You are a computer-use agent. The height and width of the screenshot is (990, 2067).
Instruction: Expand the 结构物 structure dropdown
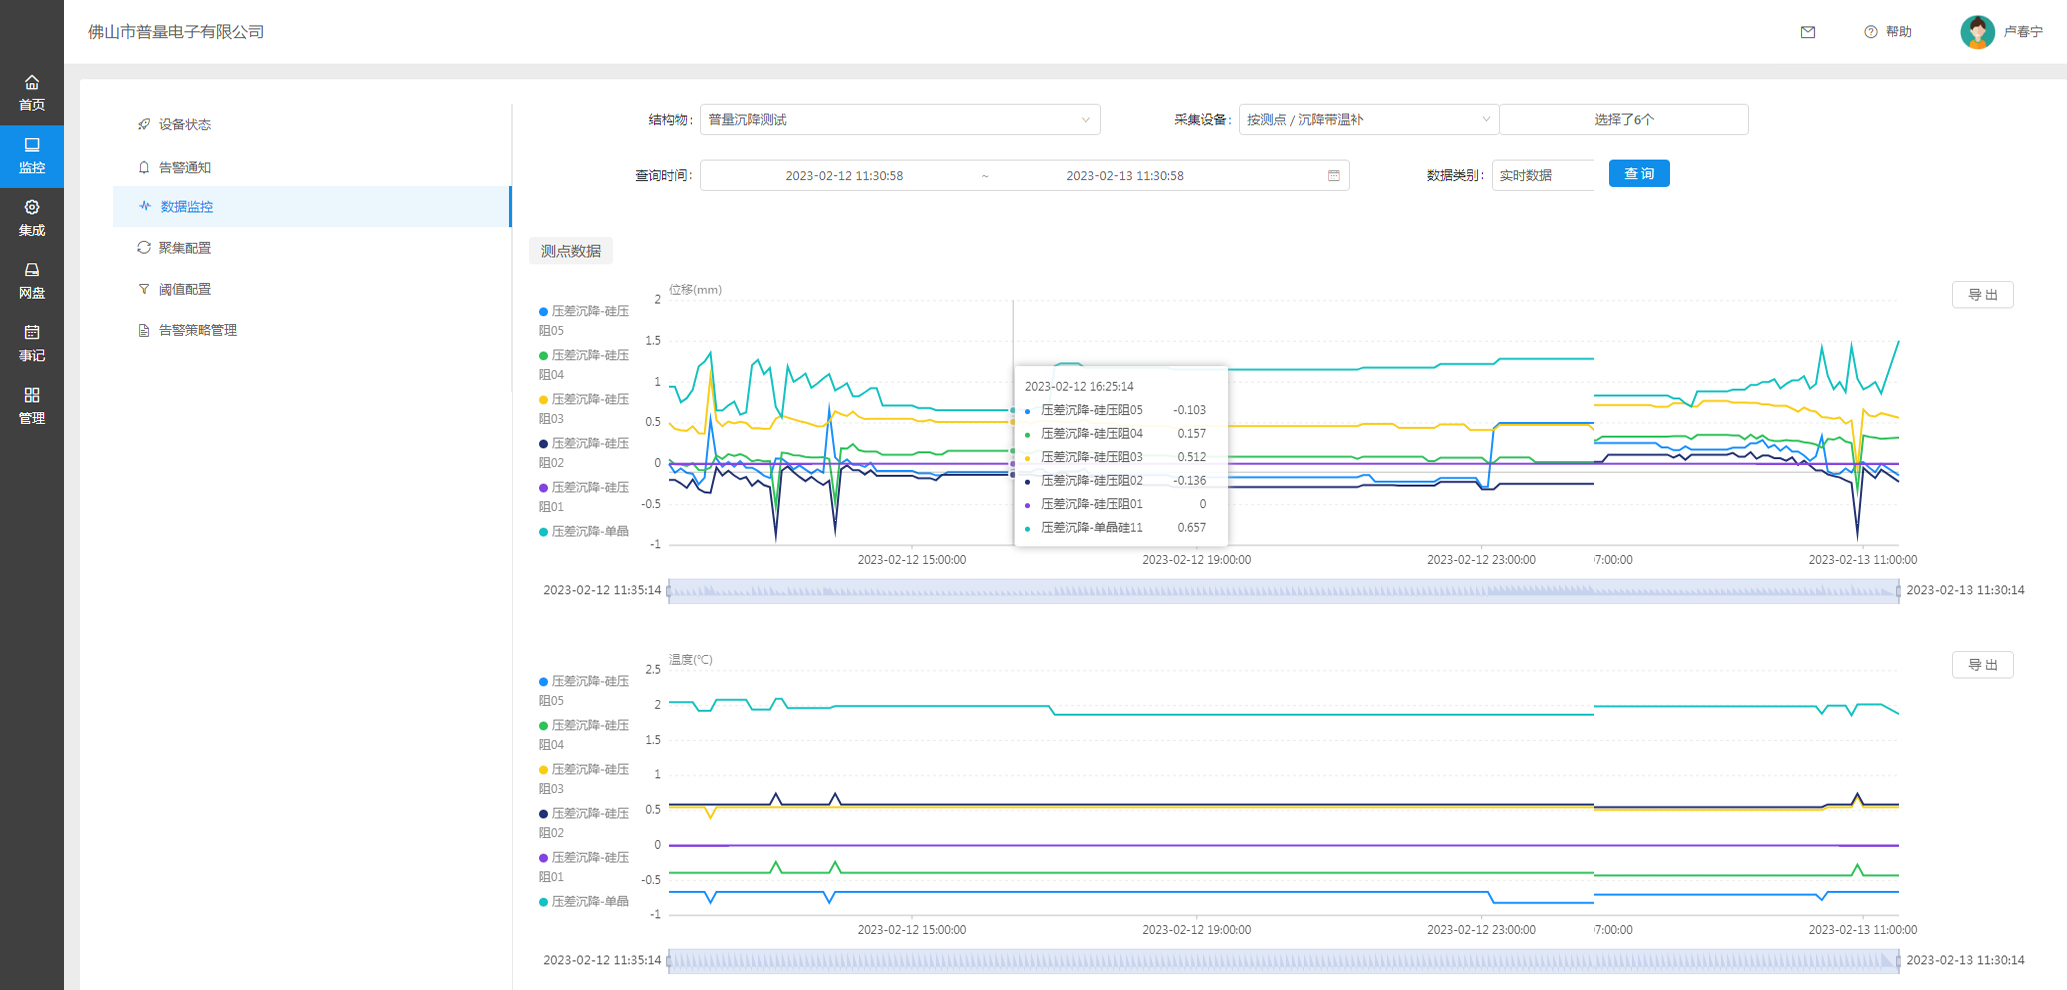(899, 120)
